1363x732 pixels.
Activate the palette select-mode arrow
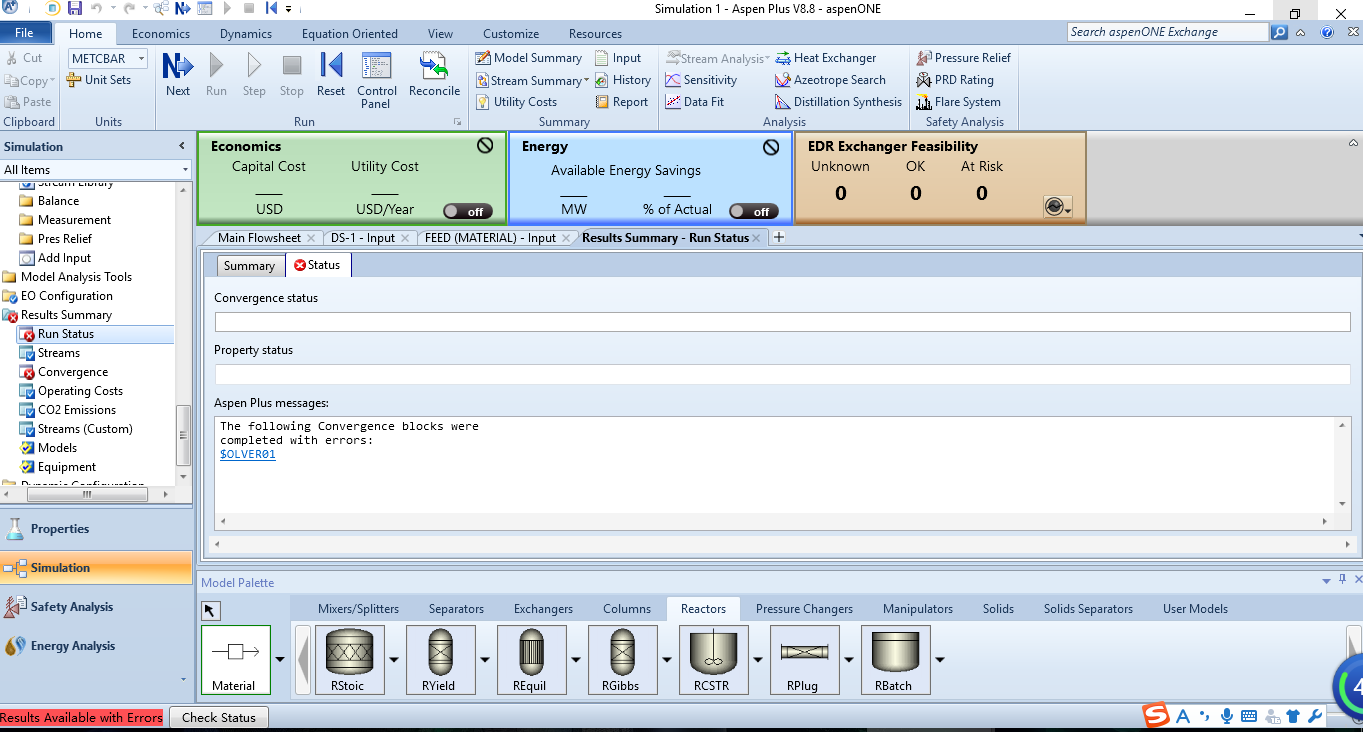(x=211, y=611)
